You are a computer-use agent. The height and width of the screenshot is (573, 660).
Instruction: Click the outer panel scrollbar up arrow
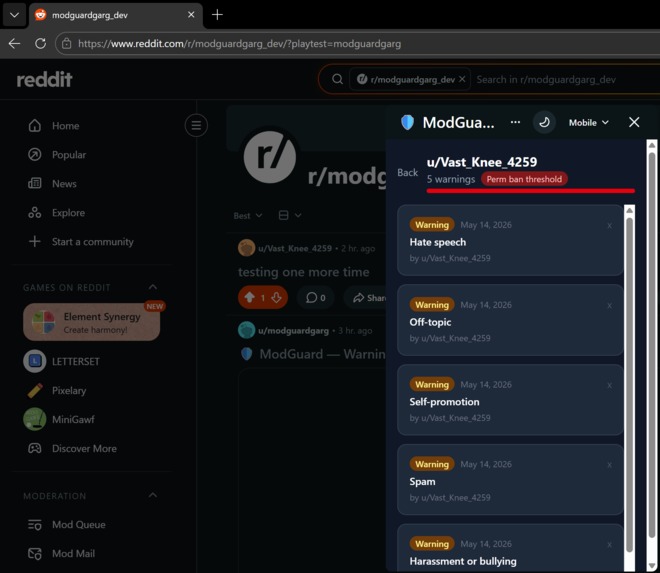652,145
